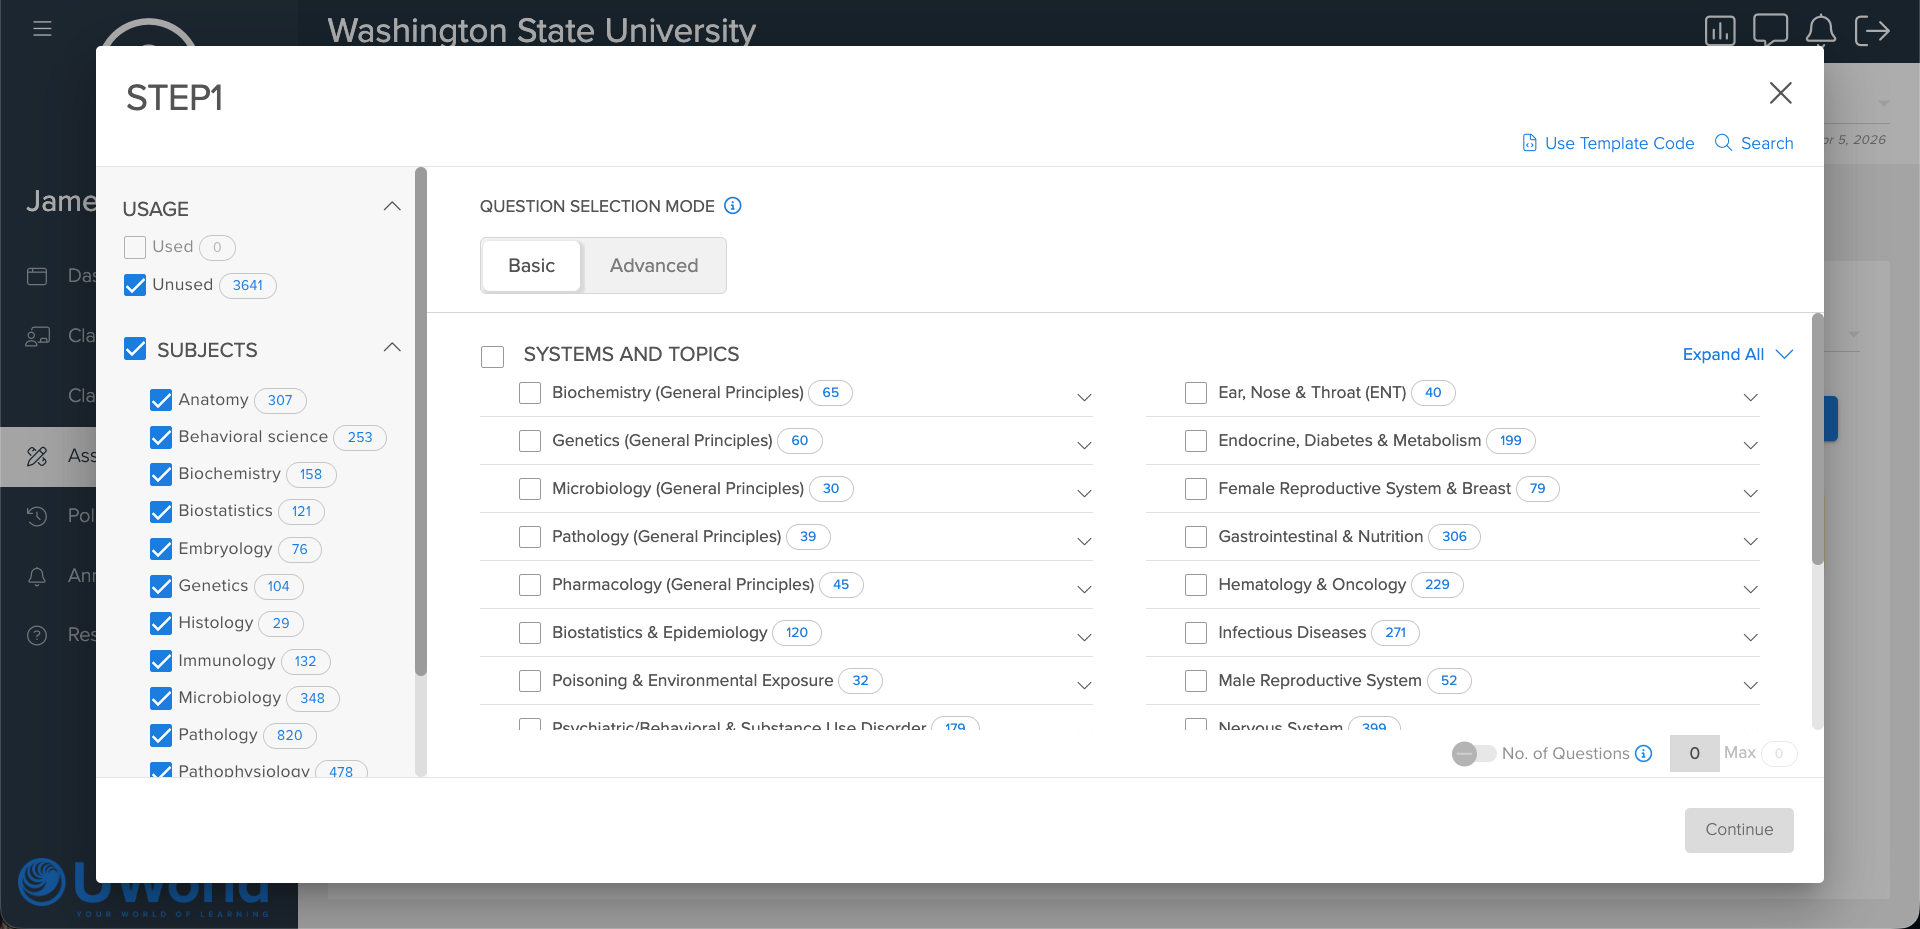Click the number of questions input field

pyautogui.click(x=1694, y=754)
